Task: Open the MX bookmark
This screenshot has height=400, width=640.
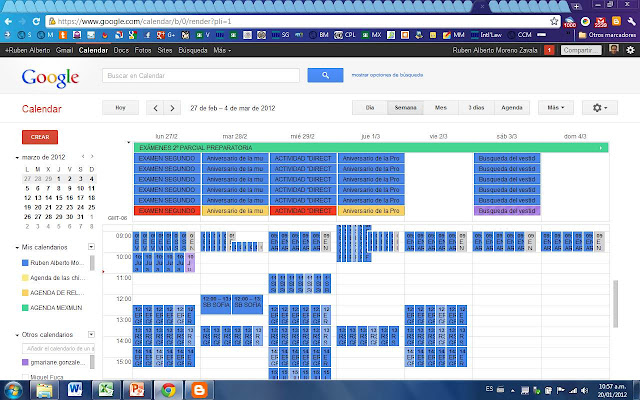Action: click(372, 35)
